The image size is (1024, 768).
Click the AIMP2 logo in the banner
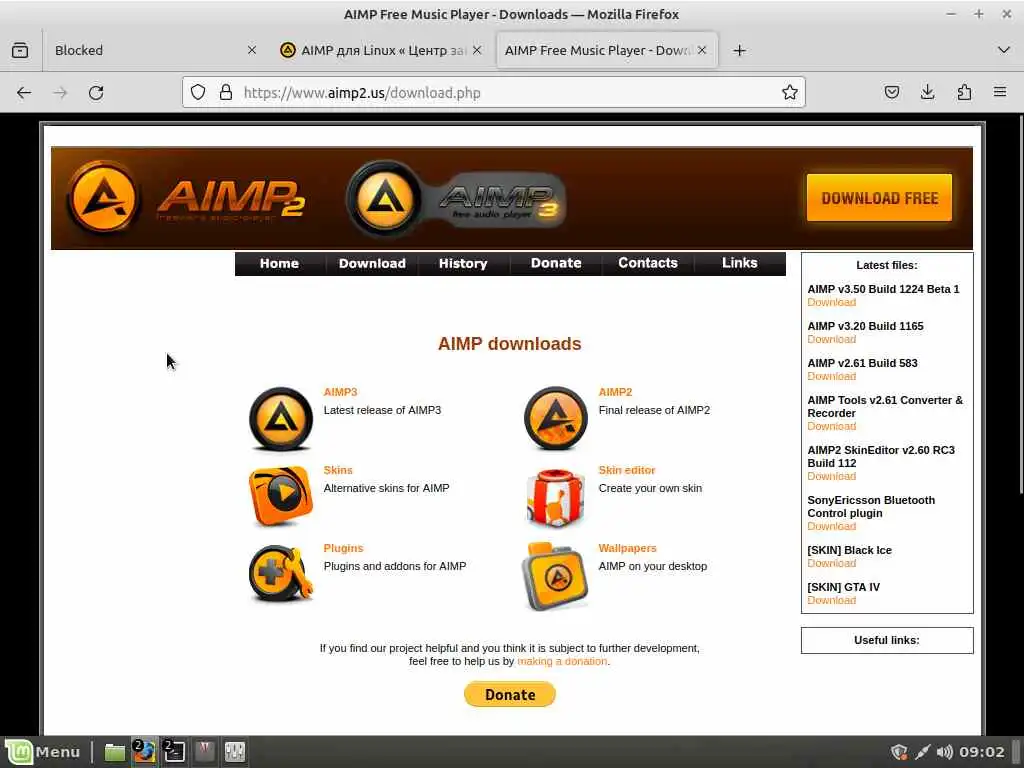[186, 198]
